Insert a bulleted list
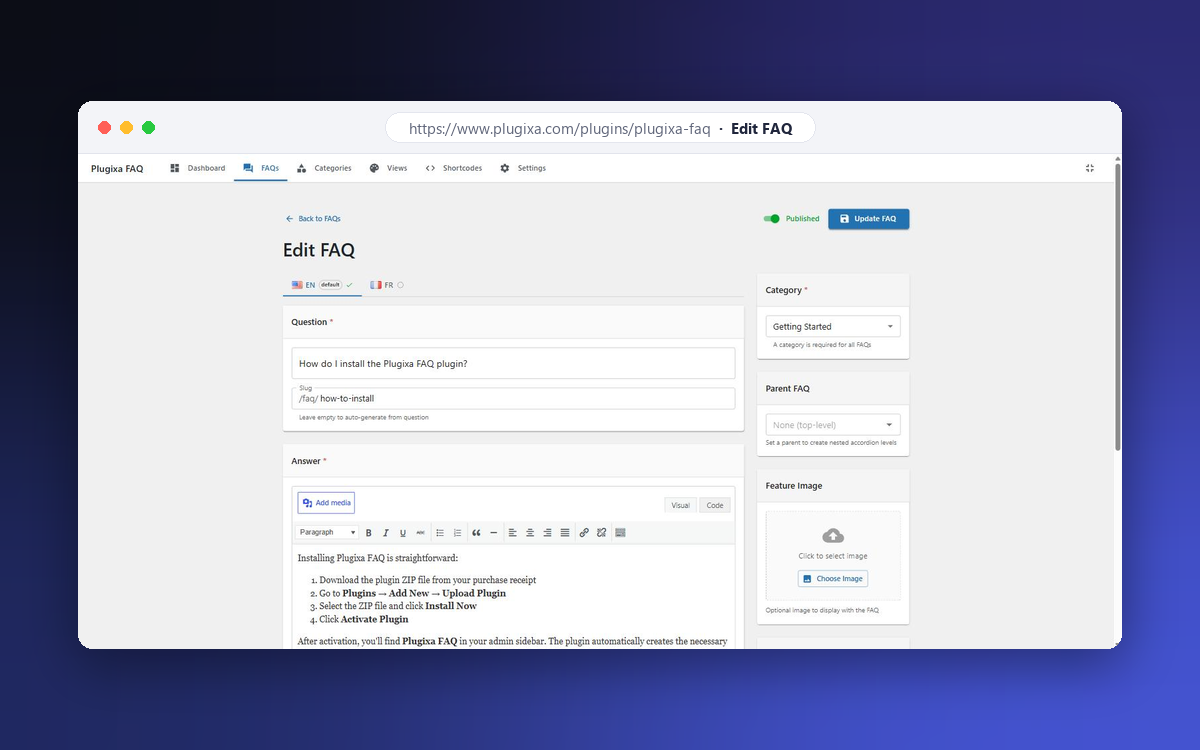 point(440,533)
